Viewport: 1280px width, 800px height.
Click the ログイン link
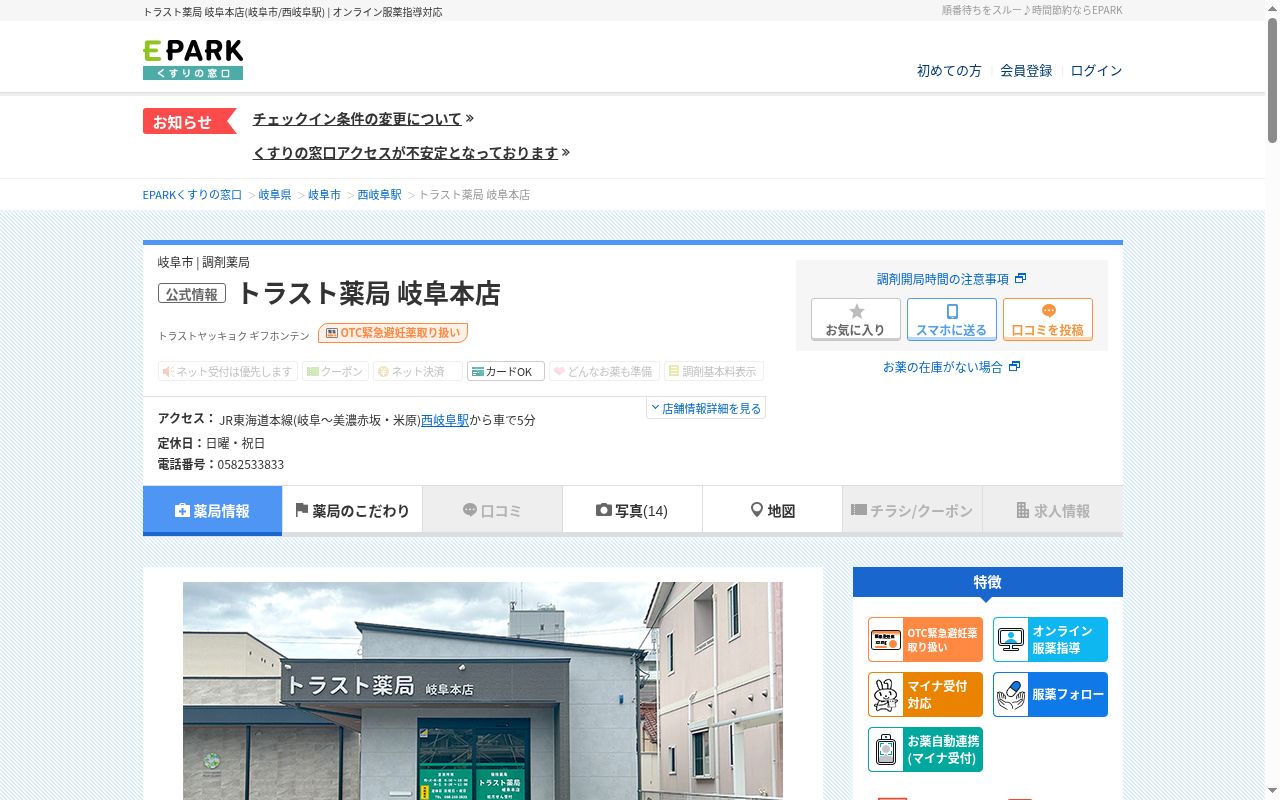click(x=1096, y=71)
